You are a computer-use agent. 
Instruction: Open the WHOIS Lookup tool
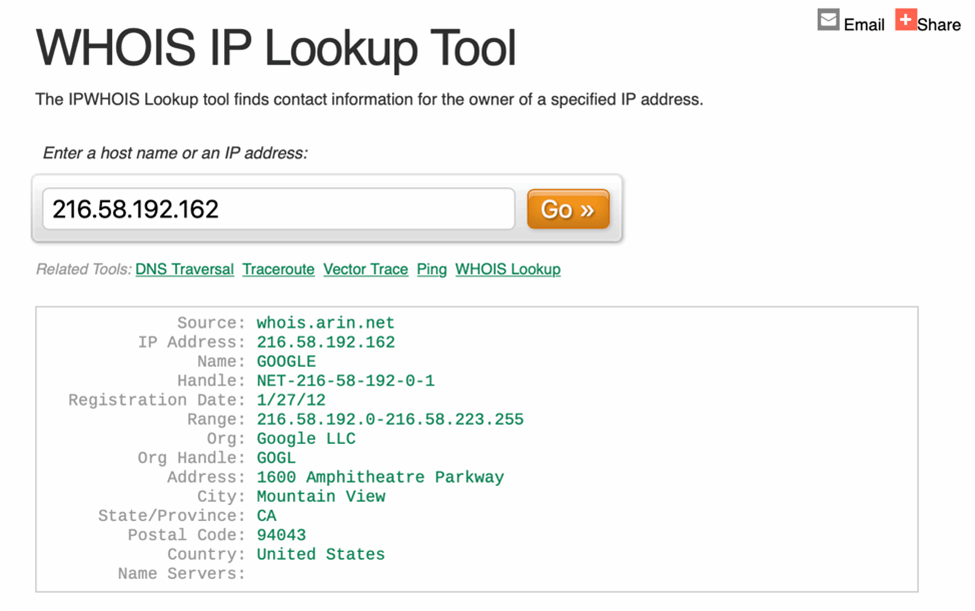coord(507,269)
